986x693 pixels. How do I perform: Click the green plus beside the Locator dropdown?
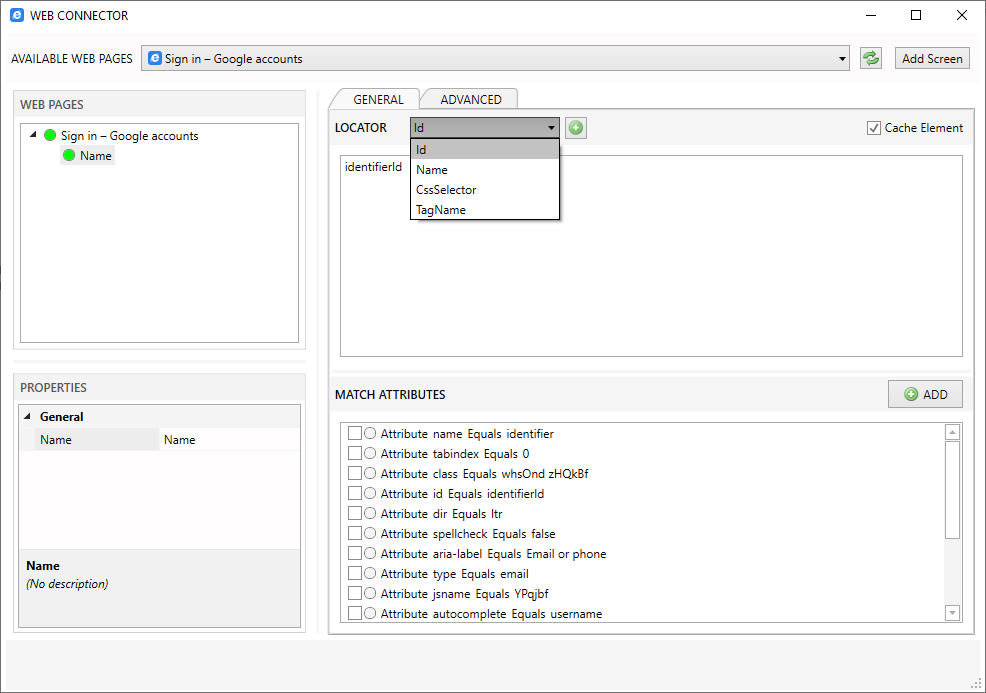(575, 127)
